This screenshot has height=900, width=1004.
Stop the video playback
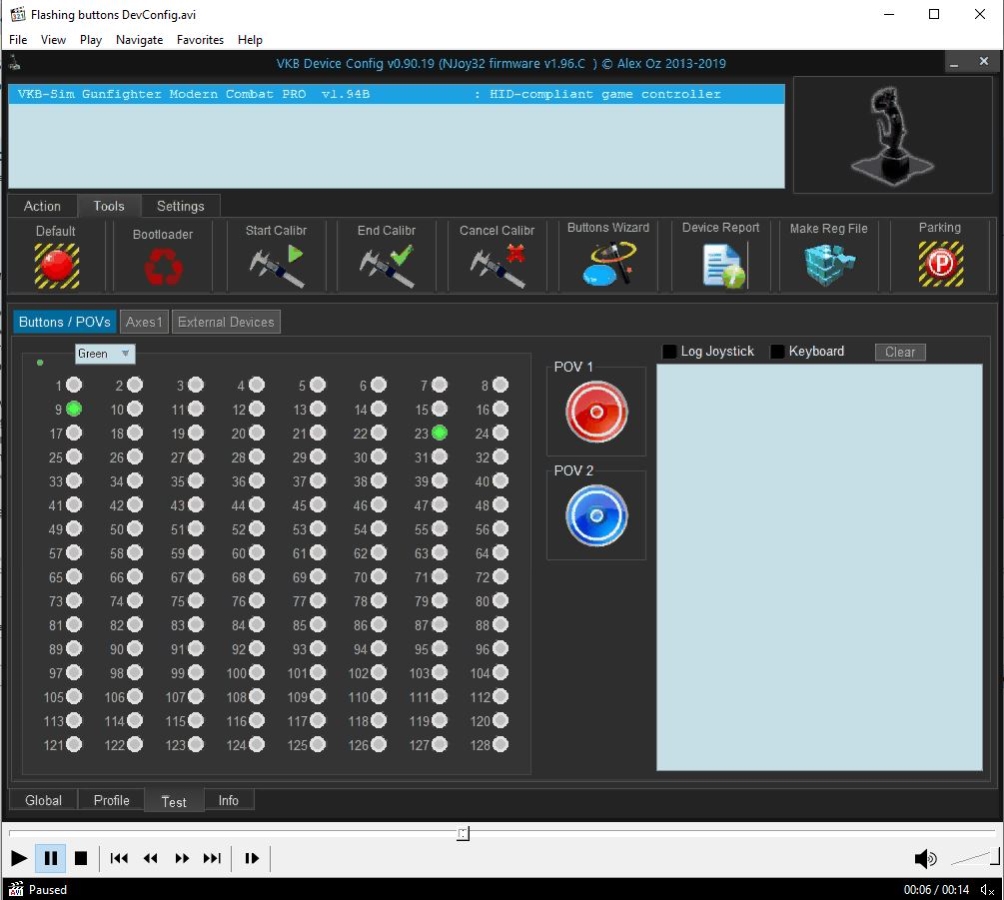click(81, 858)
